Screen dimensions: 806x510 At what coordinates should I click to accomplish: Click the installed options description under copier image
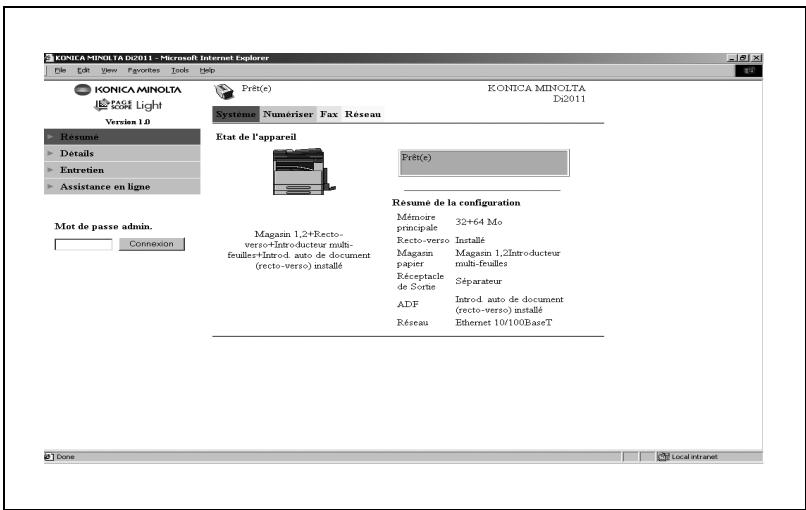pos(299,250)
